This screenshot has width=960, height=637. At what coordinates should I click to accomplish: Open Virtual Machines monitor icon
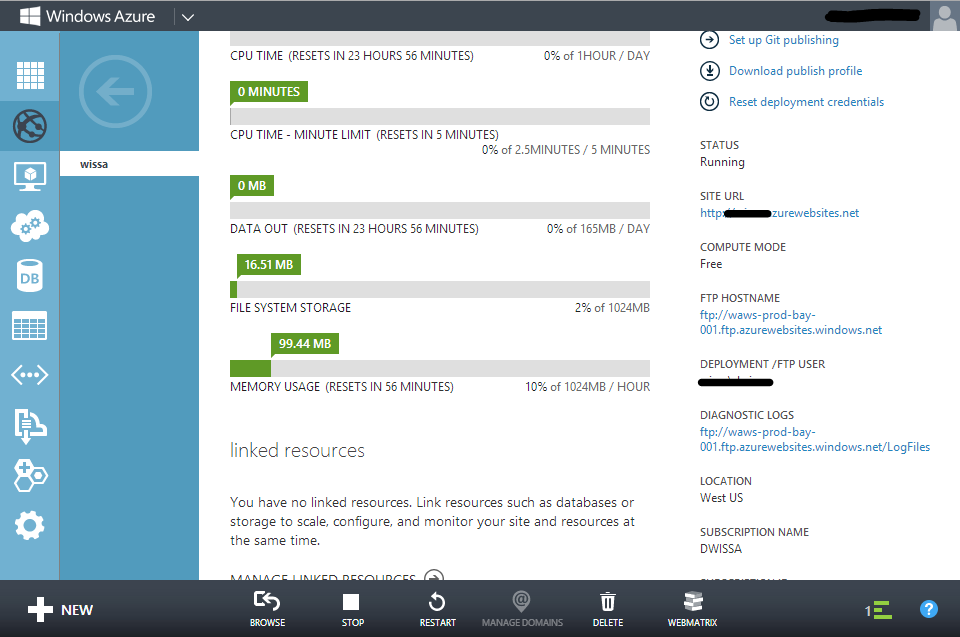point(29,176)
